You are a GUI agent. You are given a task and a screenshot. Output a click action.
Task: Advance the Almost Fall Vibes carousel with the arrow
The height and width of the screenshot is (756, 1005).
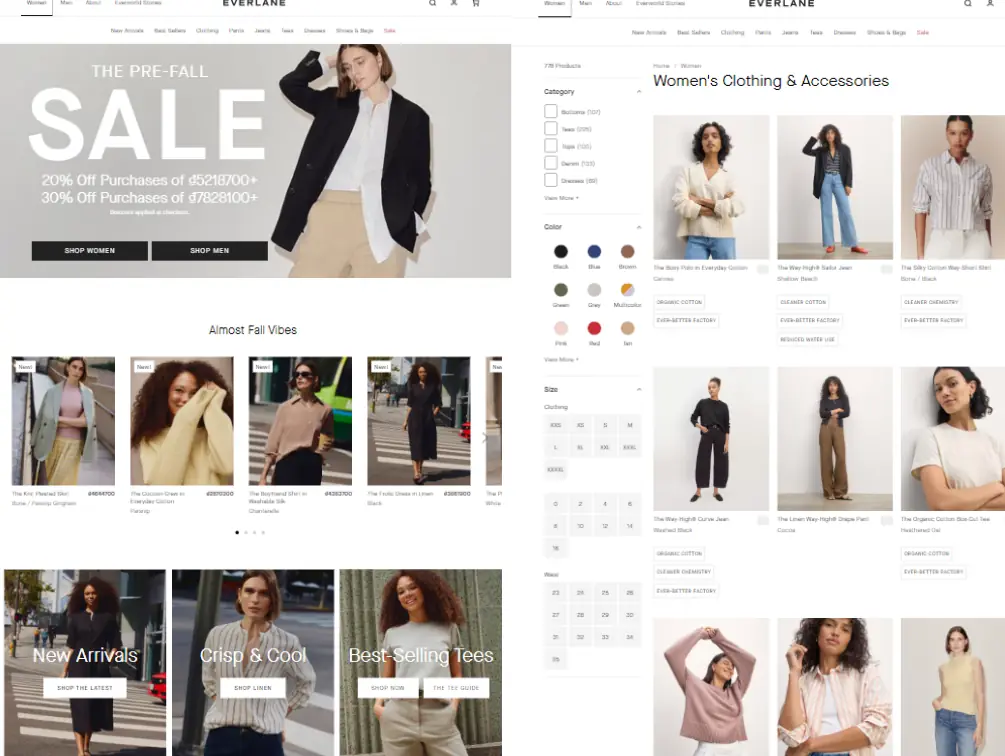coord(484,438)
